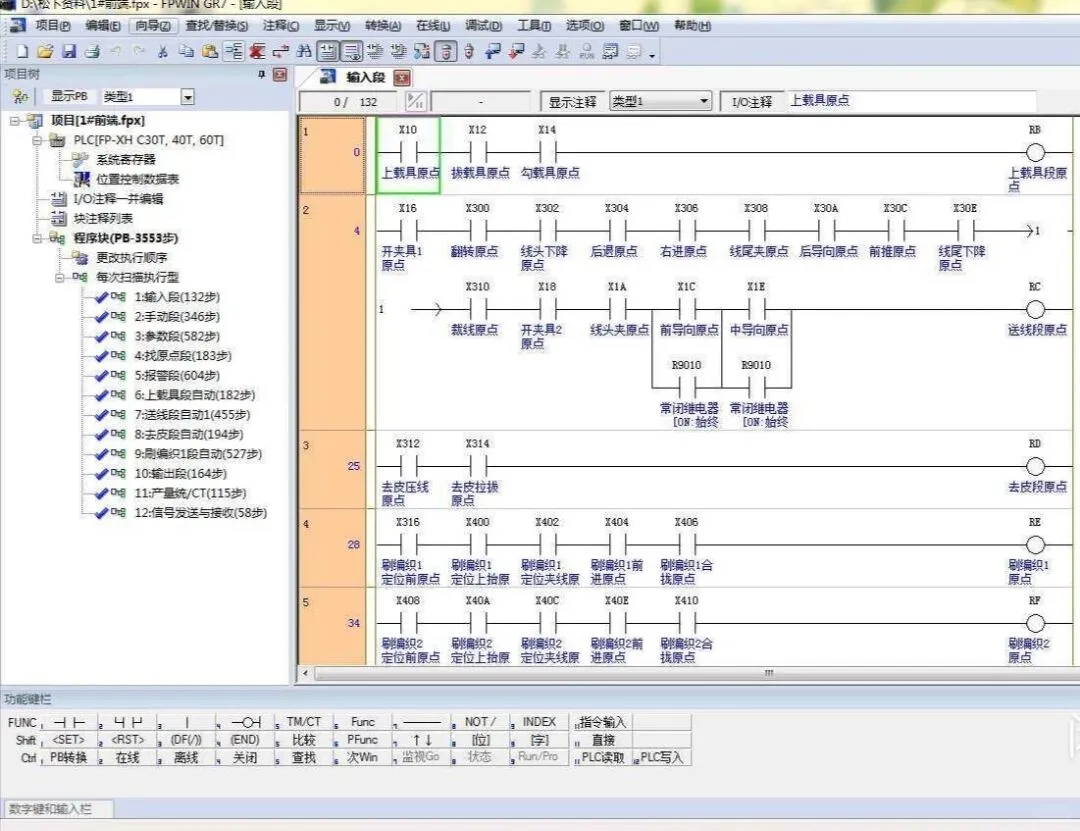Screen dimensions: 1080x831
Task: Toggle the comment view eye toolbar icon
Action: click(352, 51)
